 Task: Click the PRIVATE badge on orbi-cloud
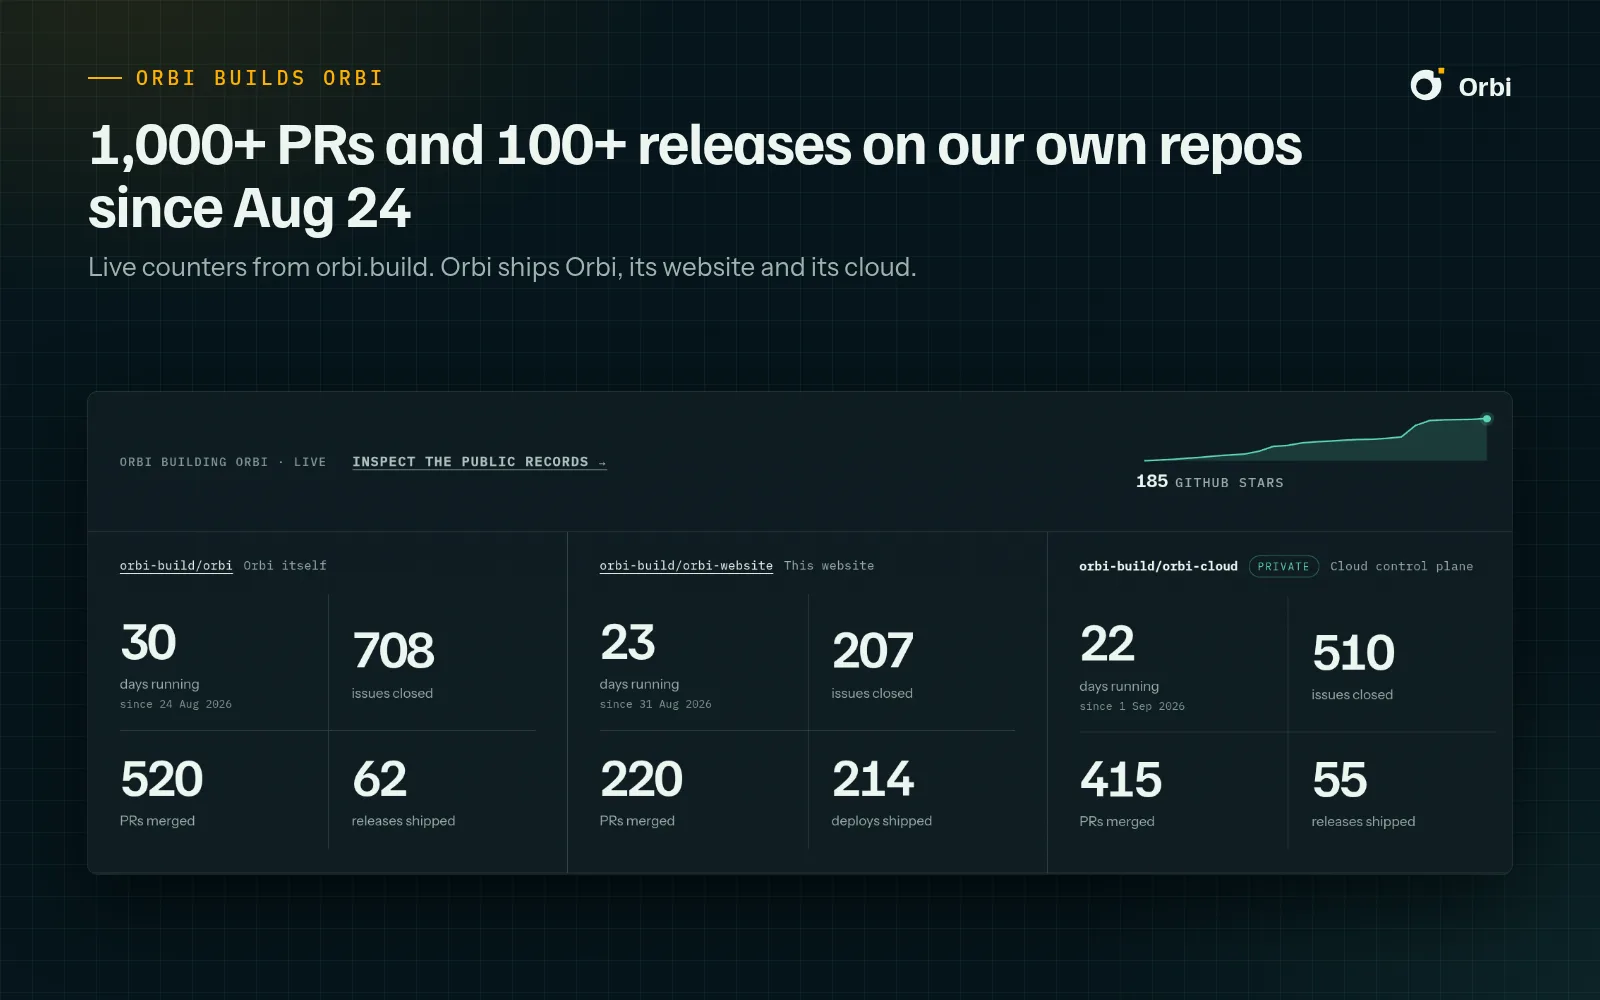[1284, 566]
